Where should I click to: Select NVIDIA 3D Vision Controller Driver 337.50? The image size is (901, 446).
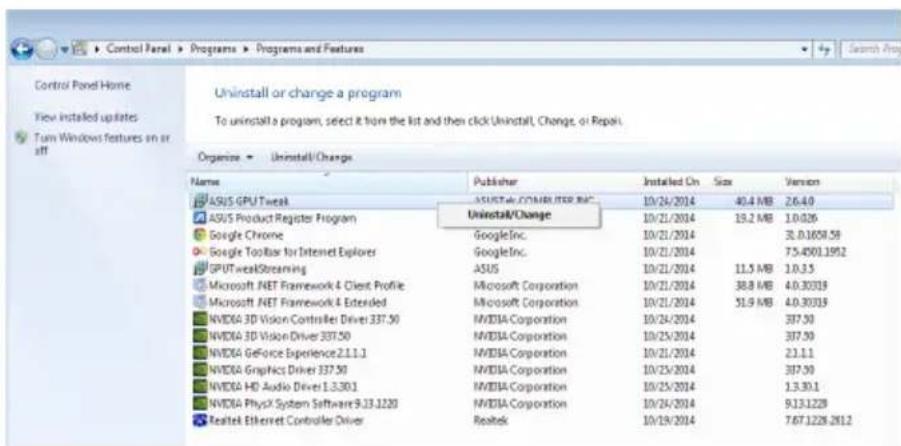point(303,320)
